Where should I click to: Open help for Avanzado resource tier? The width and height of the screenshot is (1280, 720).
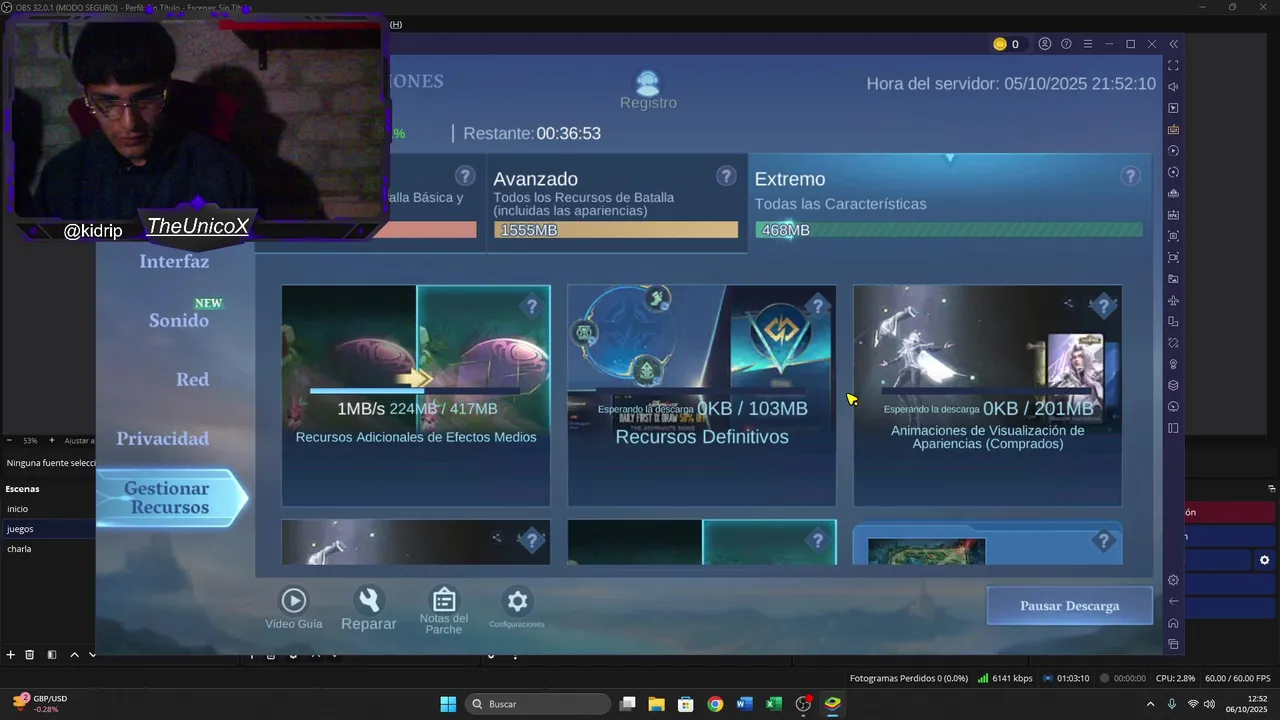coord(726,176)
